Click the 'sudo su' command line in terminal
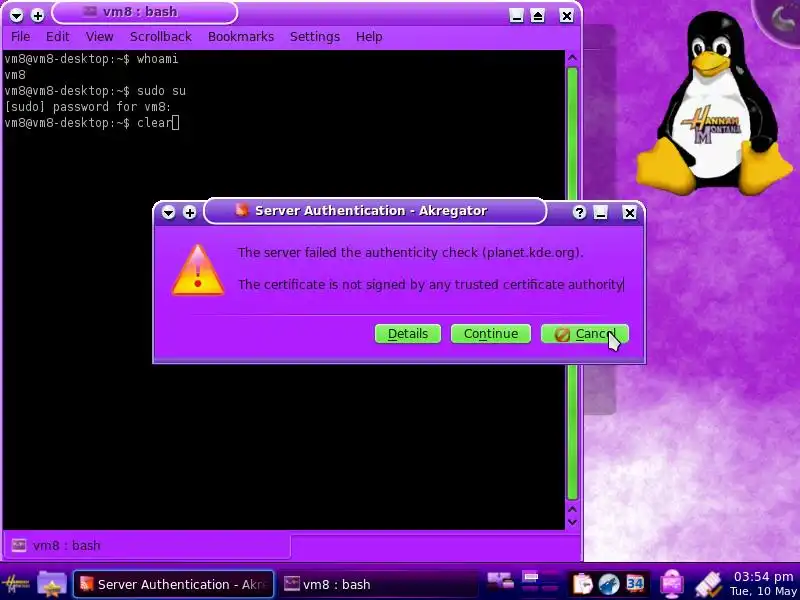 click(95, 91)
